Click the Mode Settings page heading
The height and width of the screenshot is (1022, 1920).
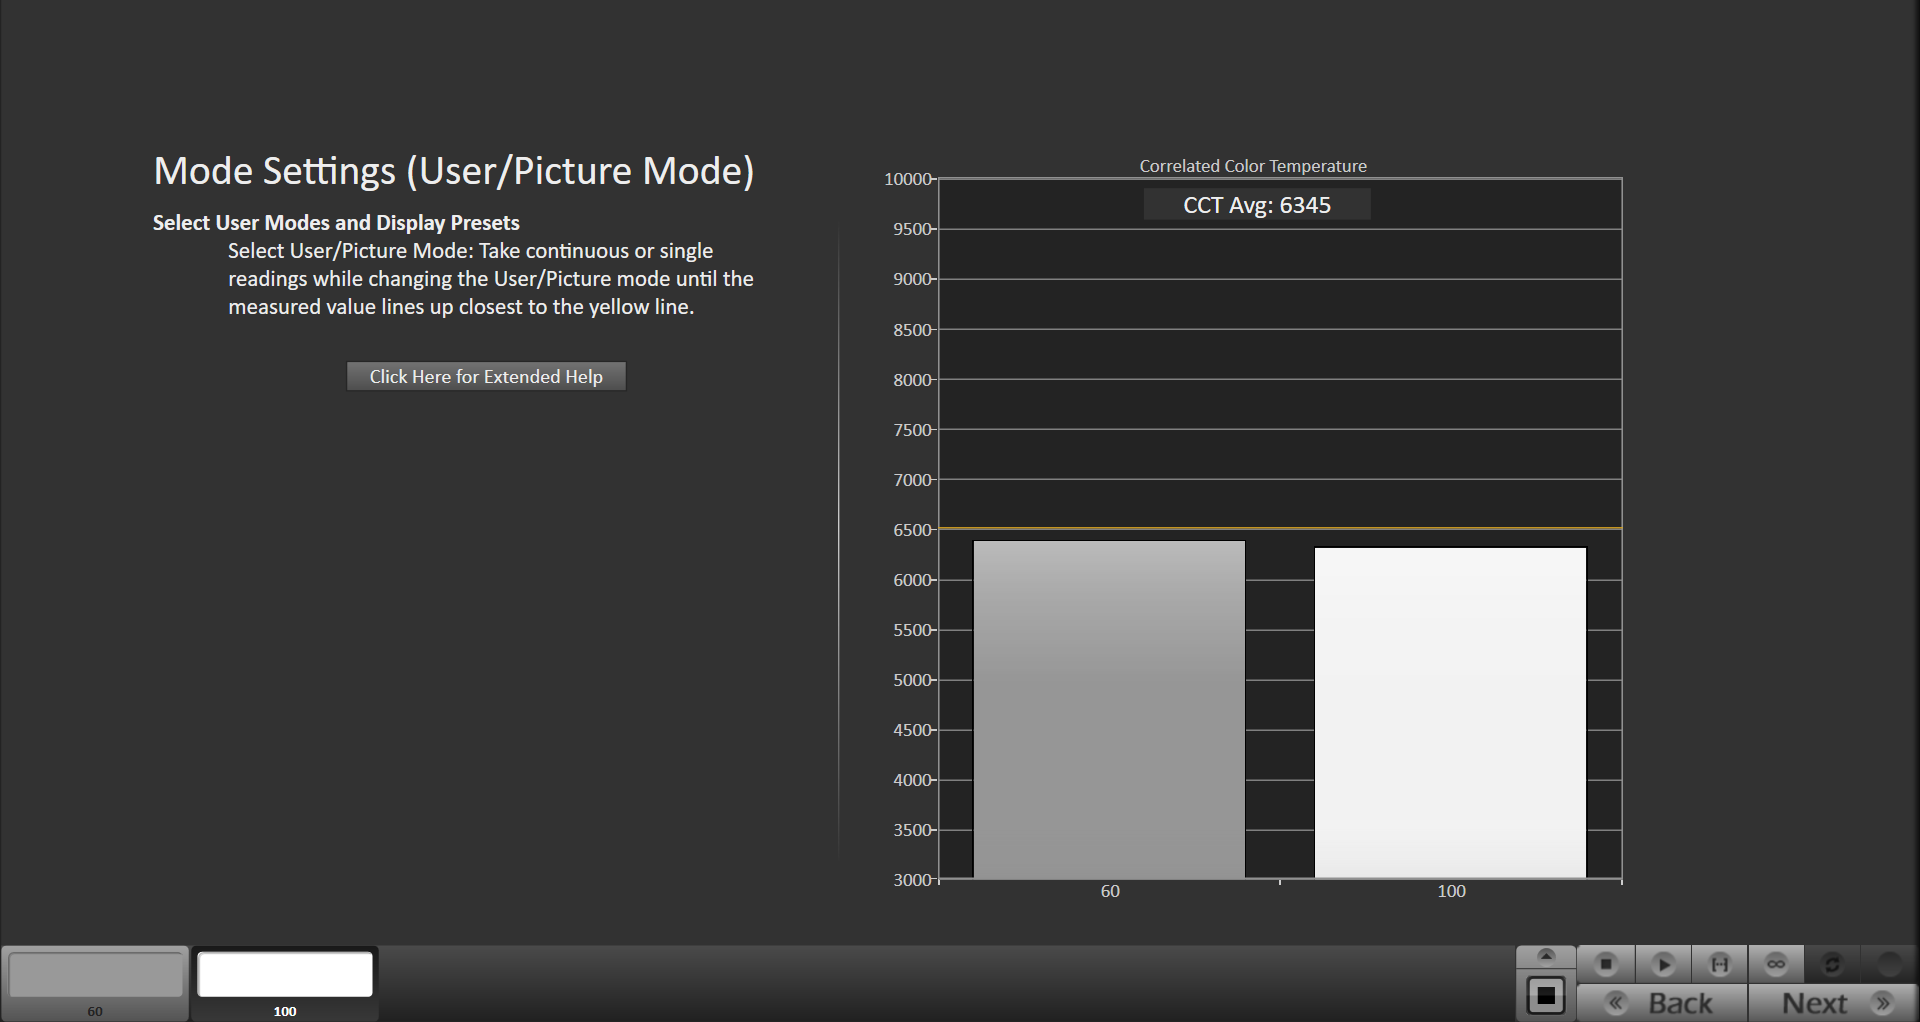click(454, 171)
